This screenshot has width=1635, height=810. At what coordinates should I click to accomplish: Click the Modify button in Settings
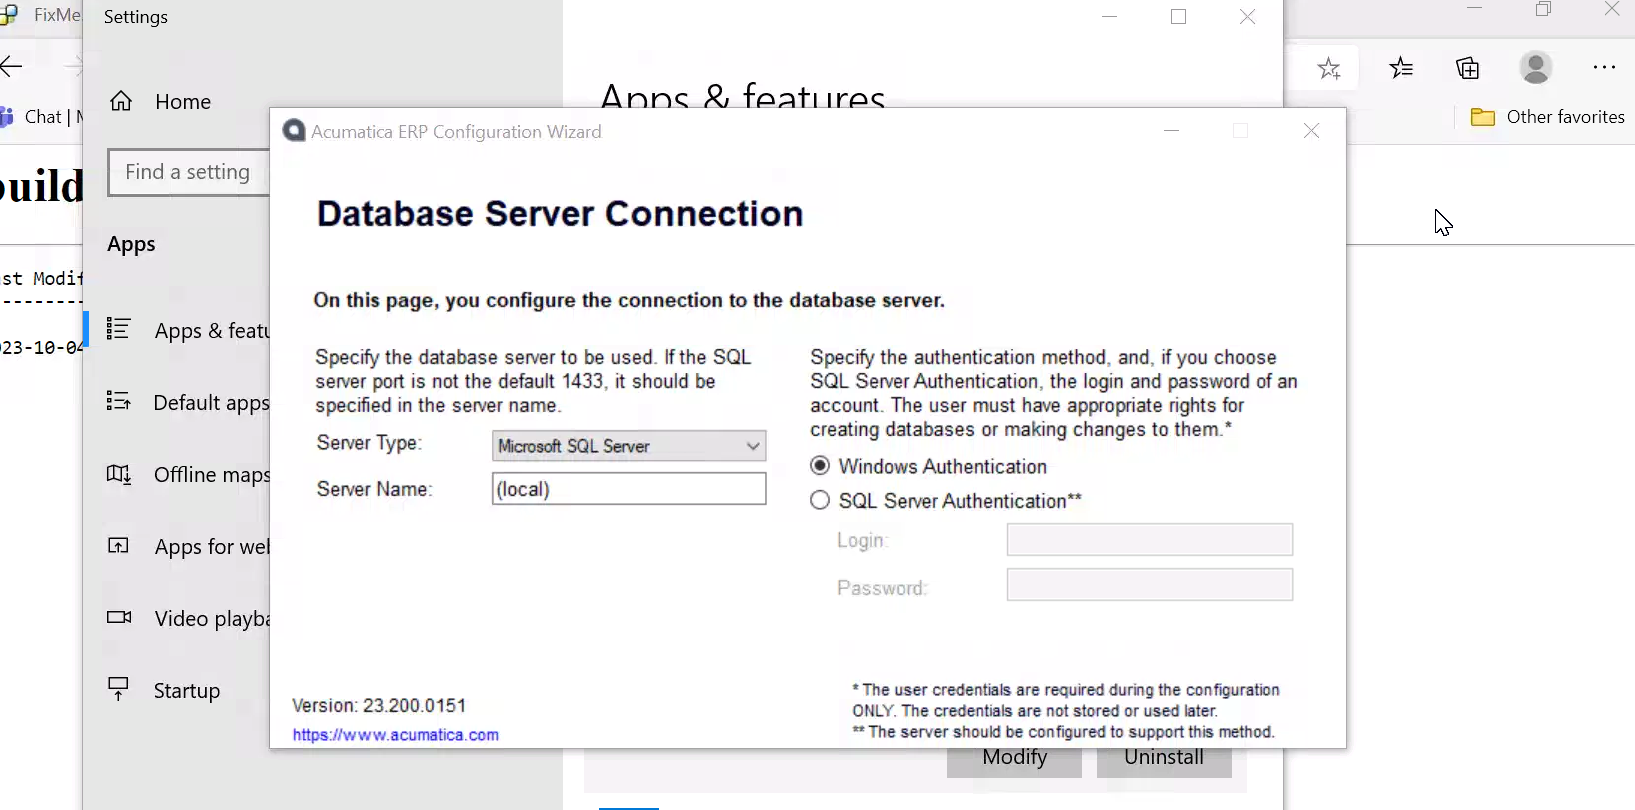coord(1014,761)
